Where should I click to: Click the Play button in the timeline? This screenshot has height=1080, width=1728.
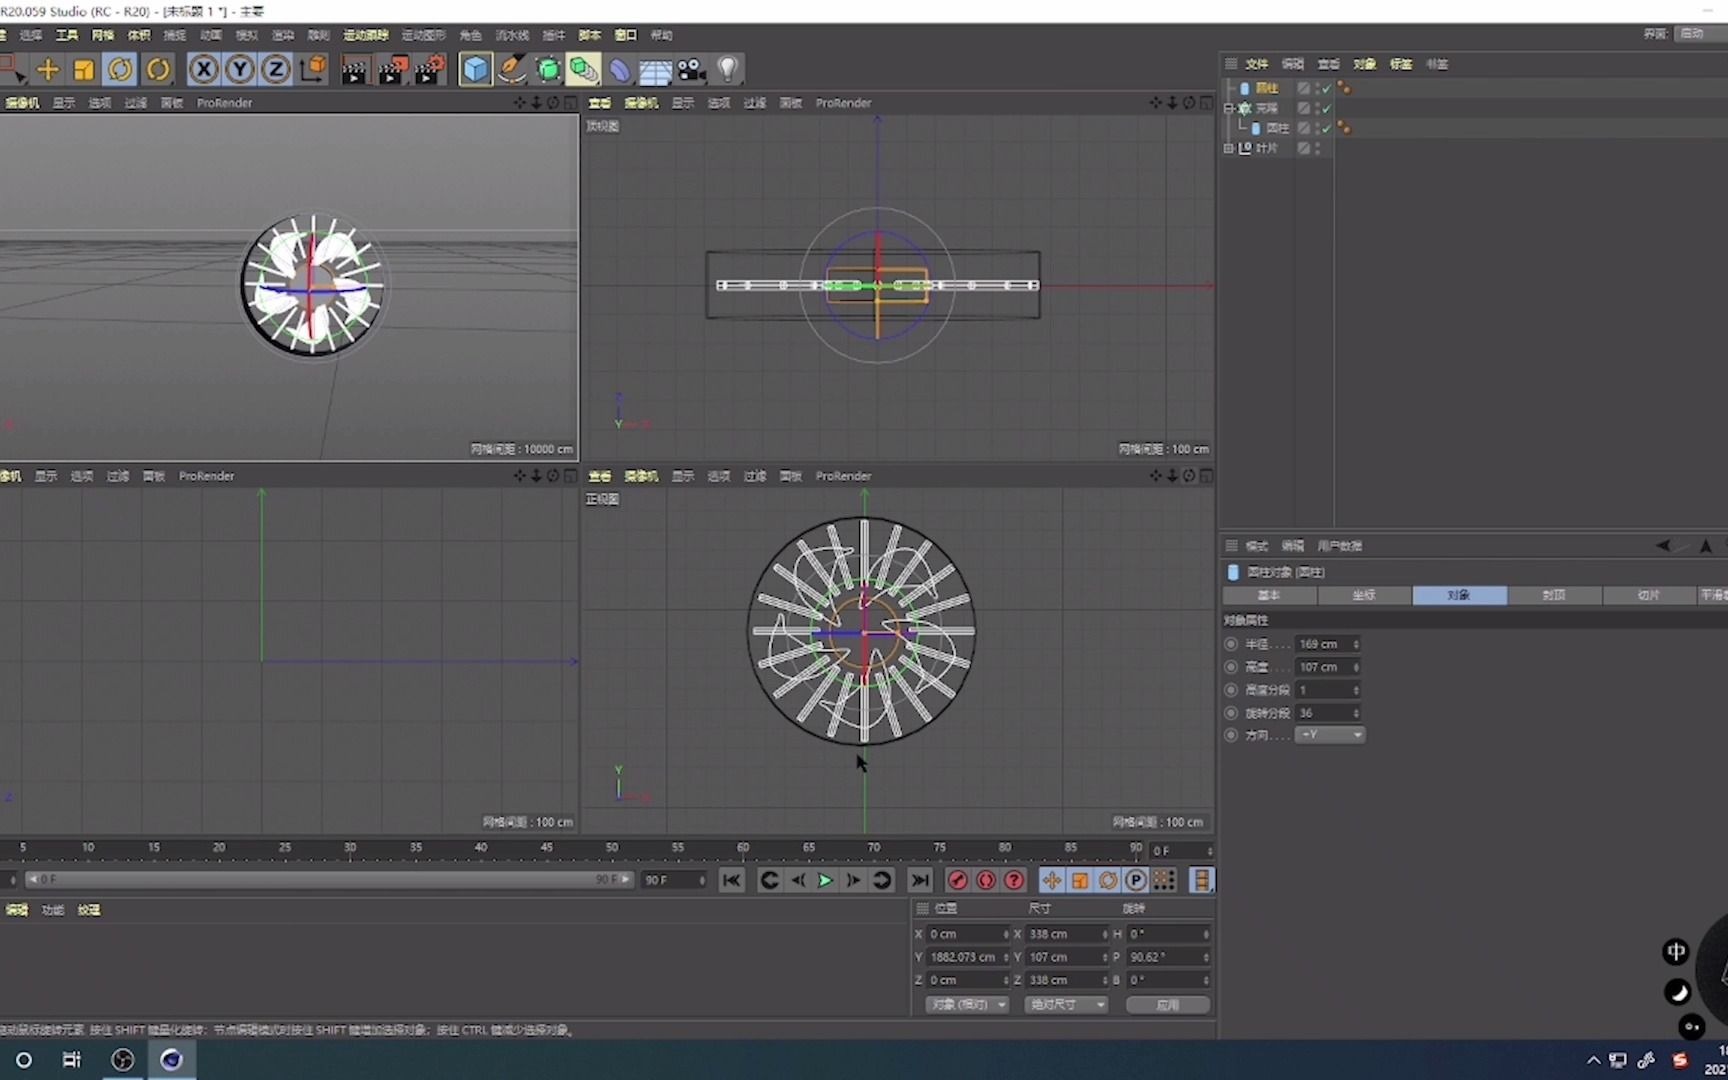825,880
